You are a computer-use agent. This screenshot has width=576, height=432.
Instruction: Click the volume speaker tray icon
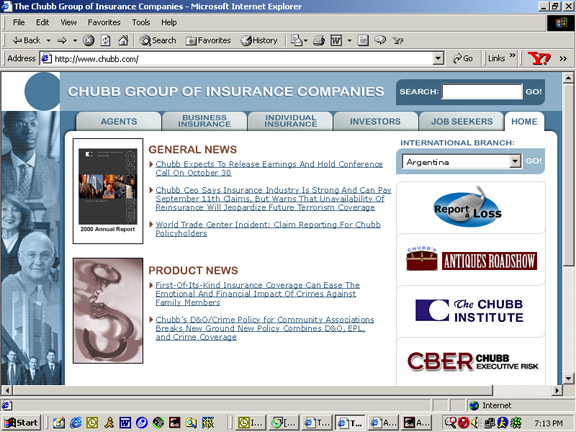(476, 423)
